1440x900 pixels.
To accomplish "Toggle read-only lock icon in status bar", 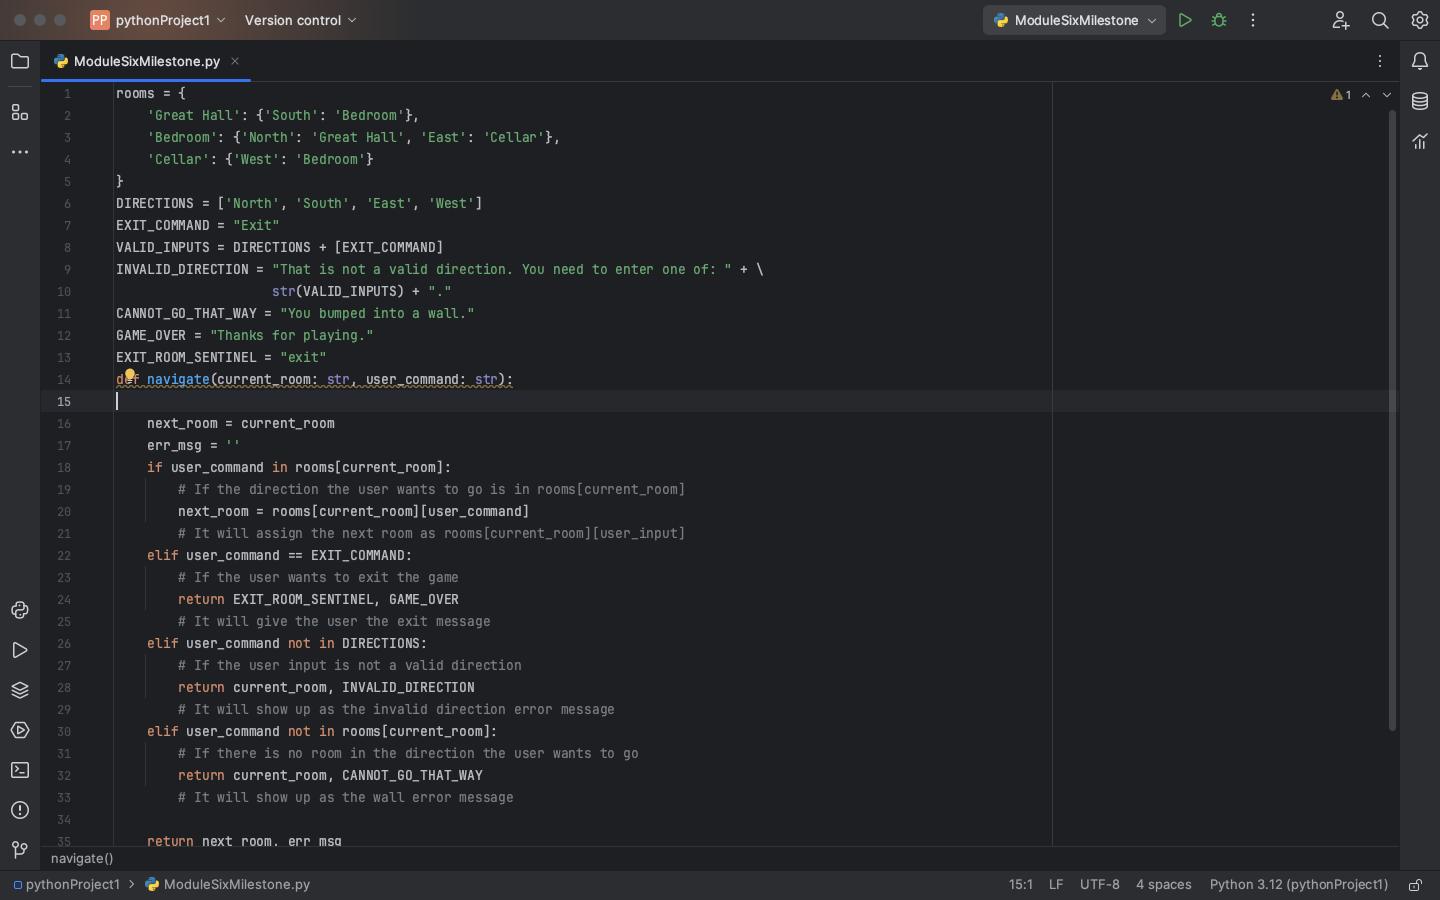I will [1416, 885].
